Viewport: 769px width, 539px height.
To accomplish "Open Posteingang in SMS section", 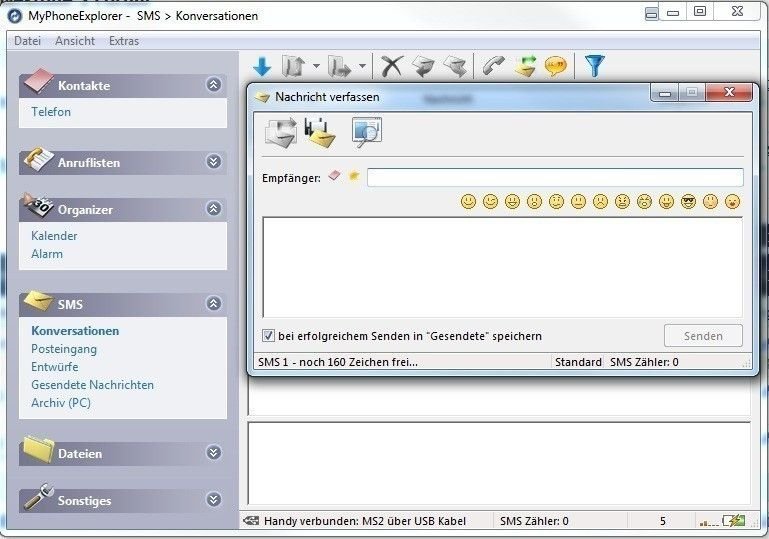I will [x=64, y=349].
